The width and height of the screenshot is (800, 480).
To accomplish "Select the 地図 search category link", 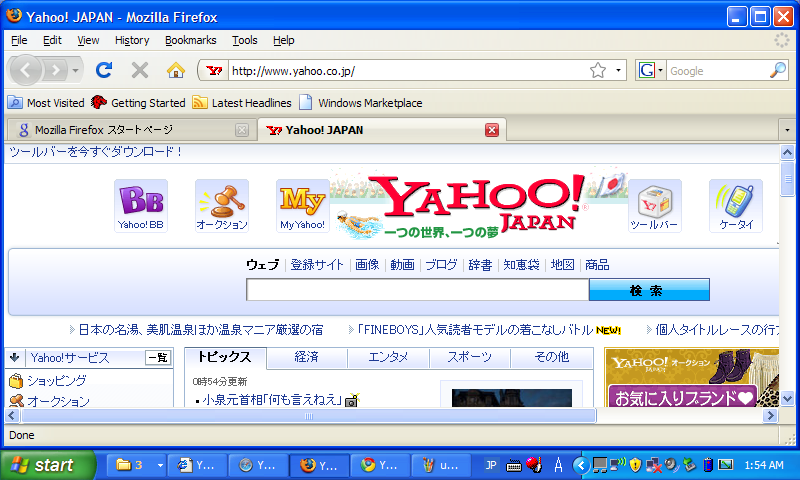I will [562, 265].
